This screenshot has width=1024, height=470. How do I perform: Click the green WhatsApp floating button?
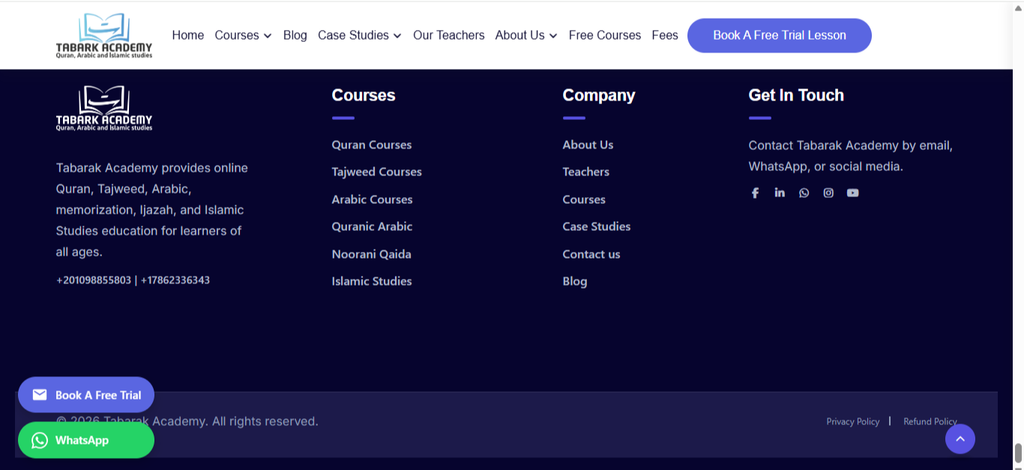pos(86,441)
